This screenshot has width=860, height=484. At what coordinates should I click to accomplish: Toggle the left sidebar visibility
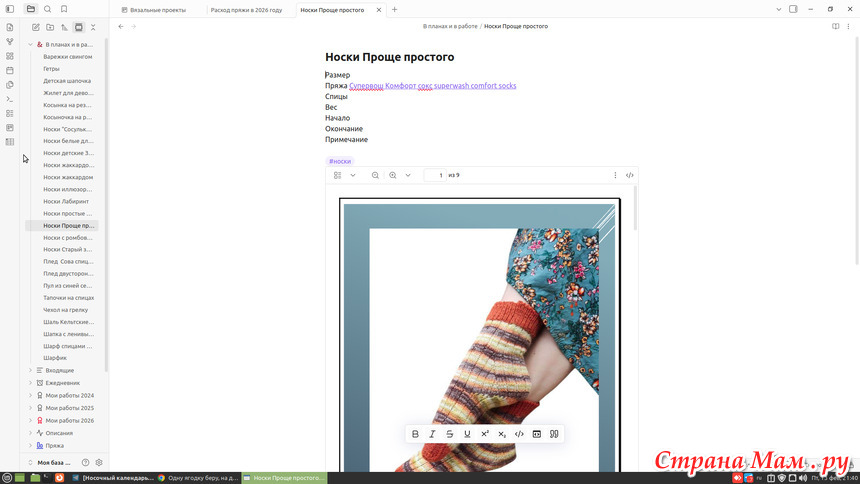pyautogui.click(x=10, y=9)
